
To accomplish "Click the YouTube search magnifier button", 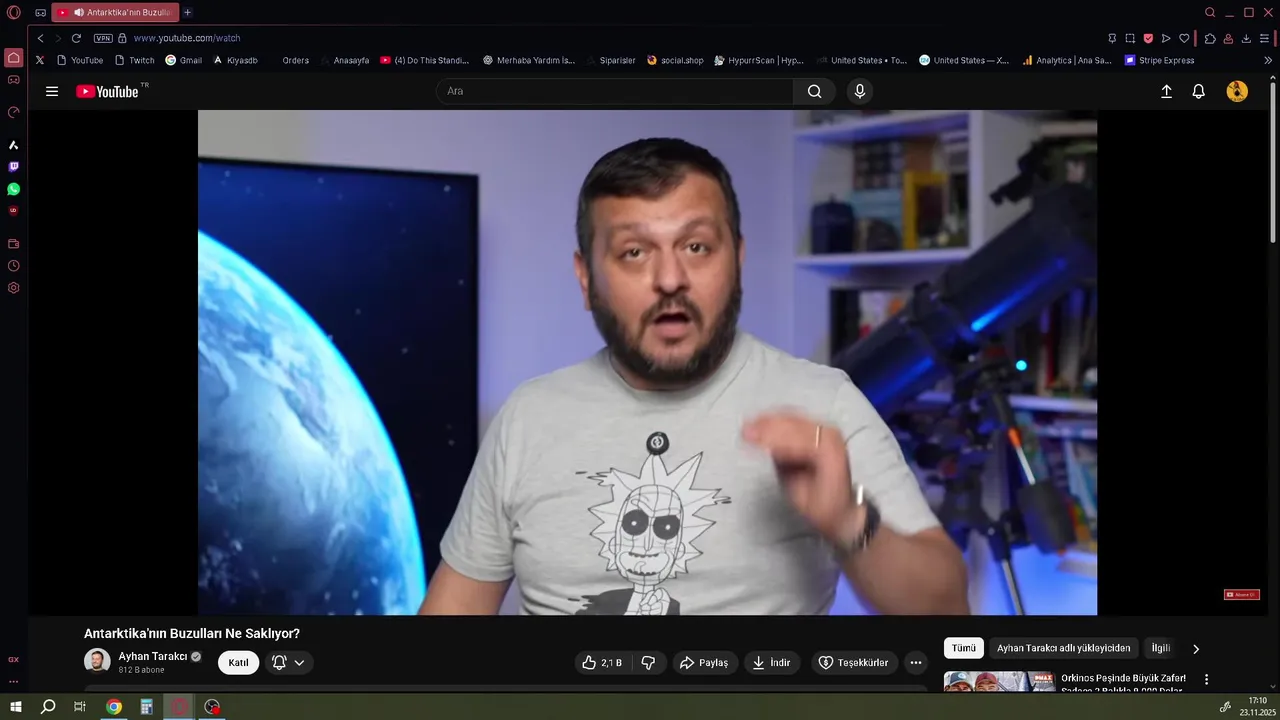I will point(815,91).
